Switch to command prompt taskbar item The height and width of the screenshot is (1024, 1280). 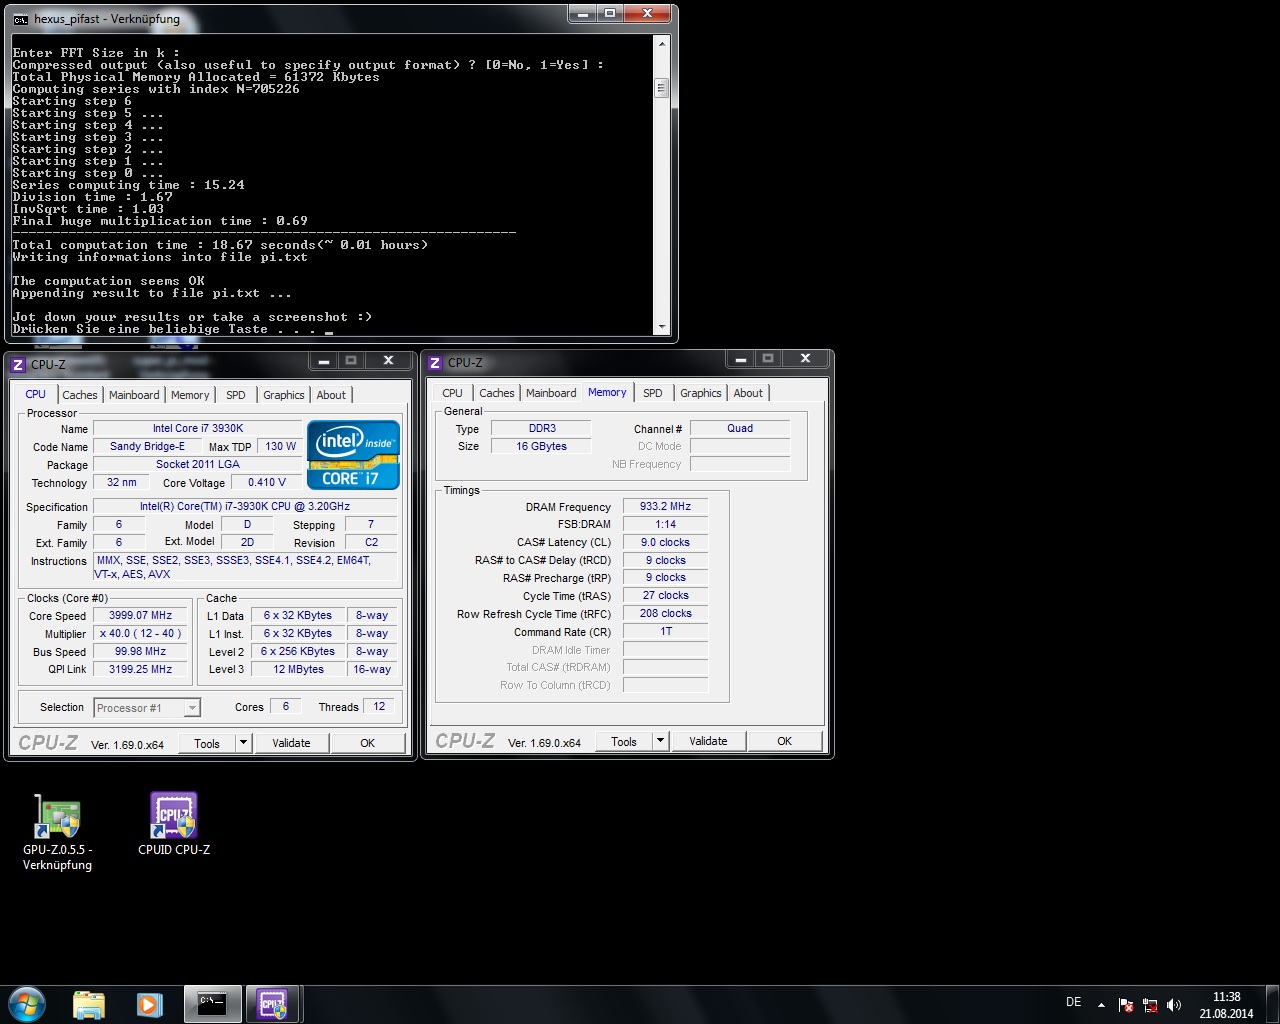pos(212,1004)
